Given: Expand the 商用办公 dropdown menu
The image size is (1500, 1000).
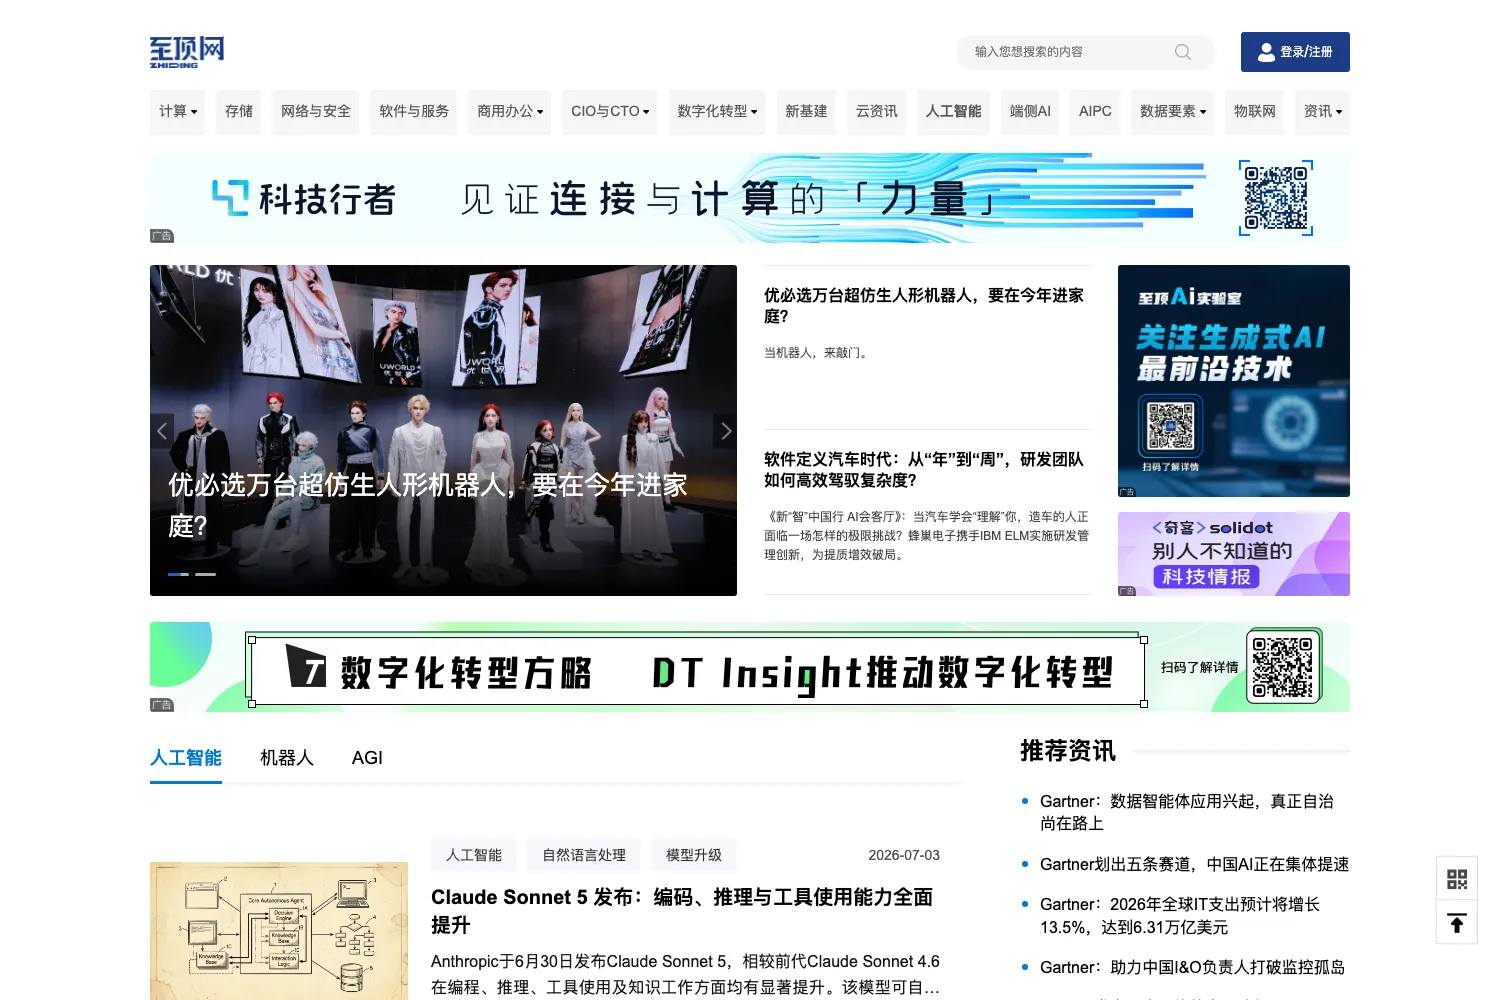Looking at the screenshot, I should (510, 112).
